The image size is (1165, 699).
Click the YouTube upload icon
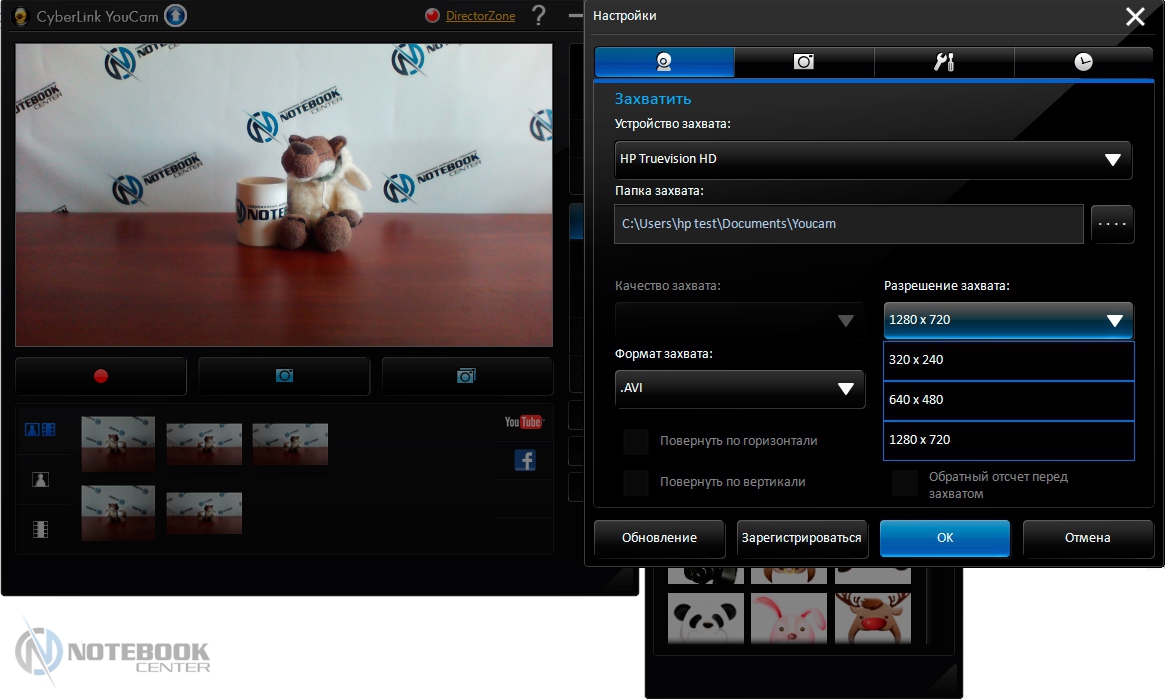click(523, 422)
